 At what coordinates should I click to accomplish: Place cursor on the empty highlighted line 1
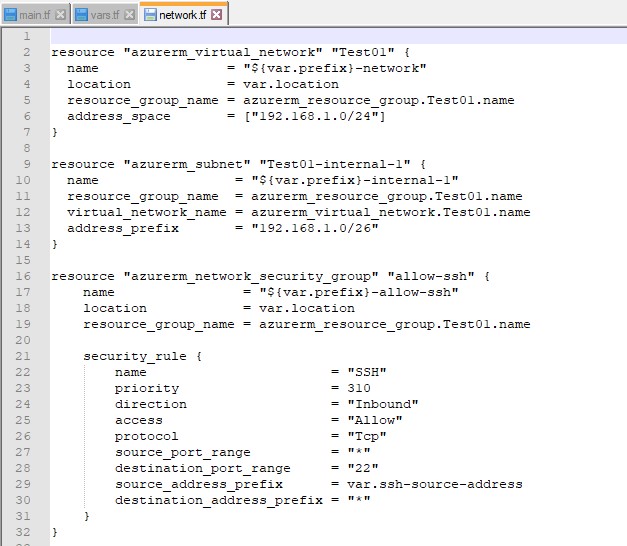point(300,36)
